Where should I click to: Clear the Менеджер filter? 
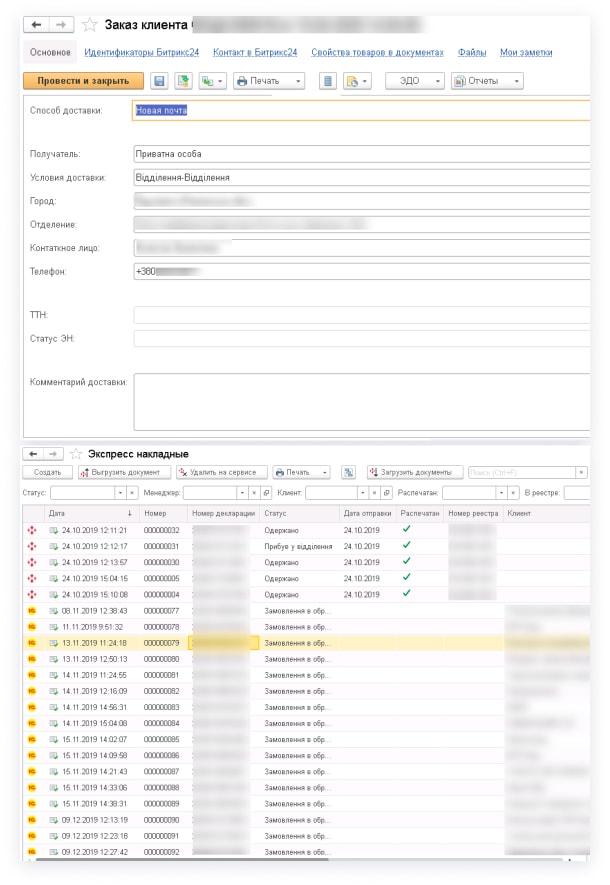coord(254,493)
